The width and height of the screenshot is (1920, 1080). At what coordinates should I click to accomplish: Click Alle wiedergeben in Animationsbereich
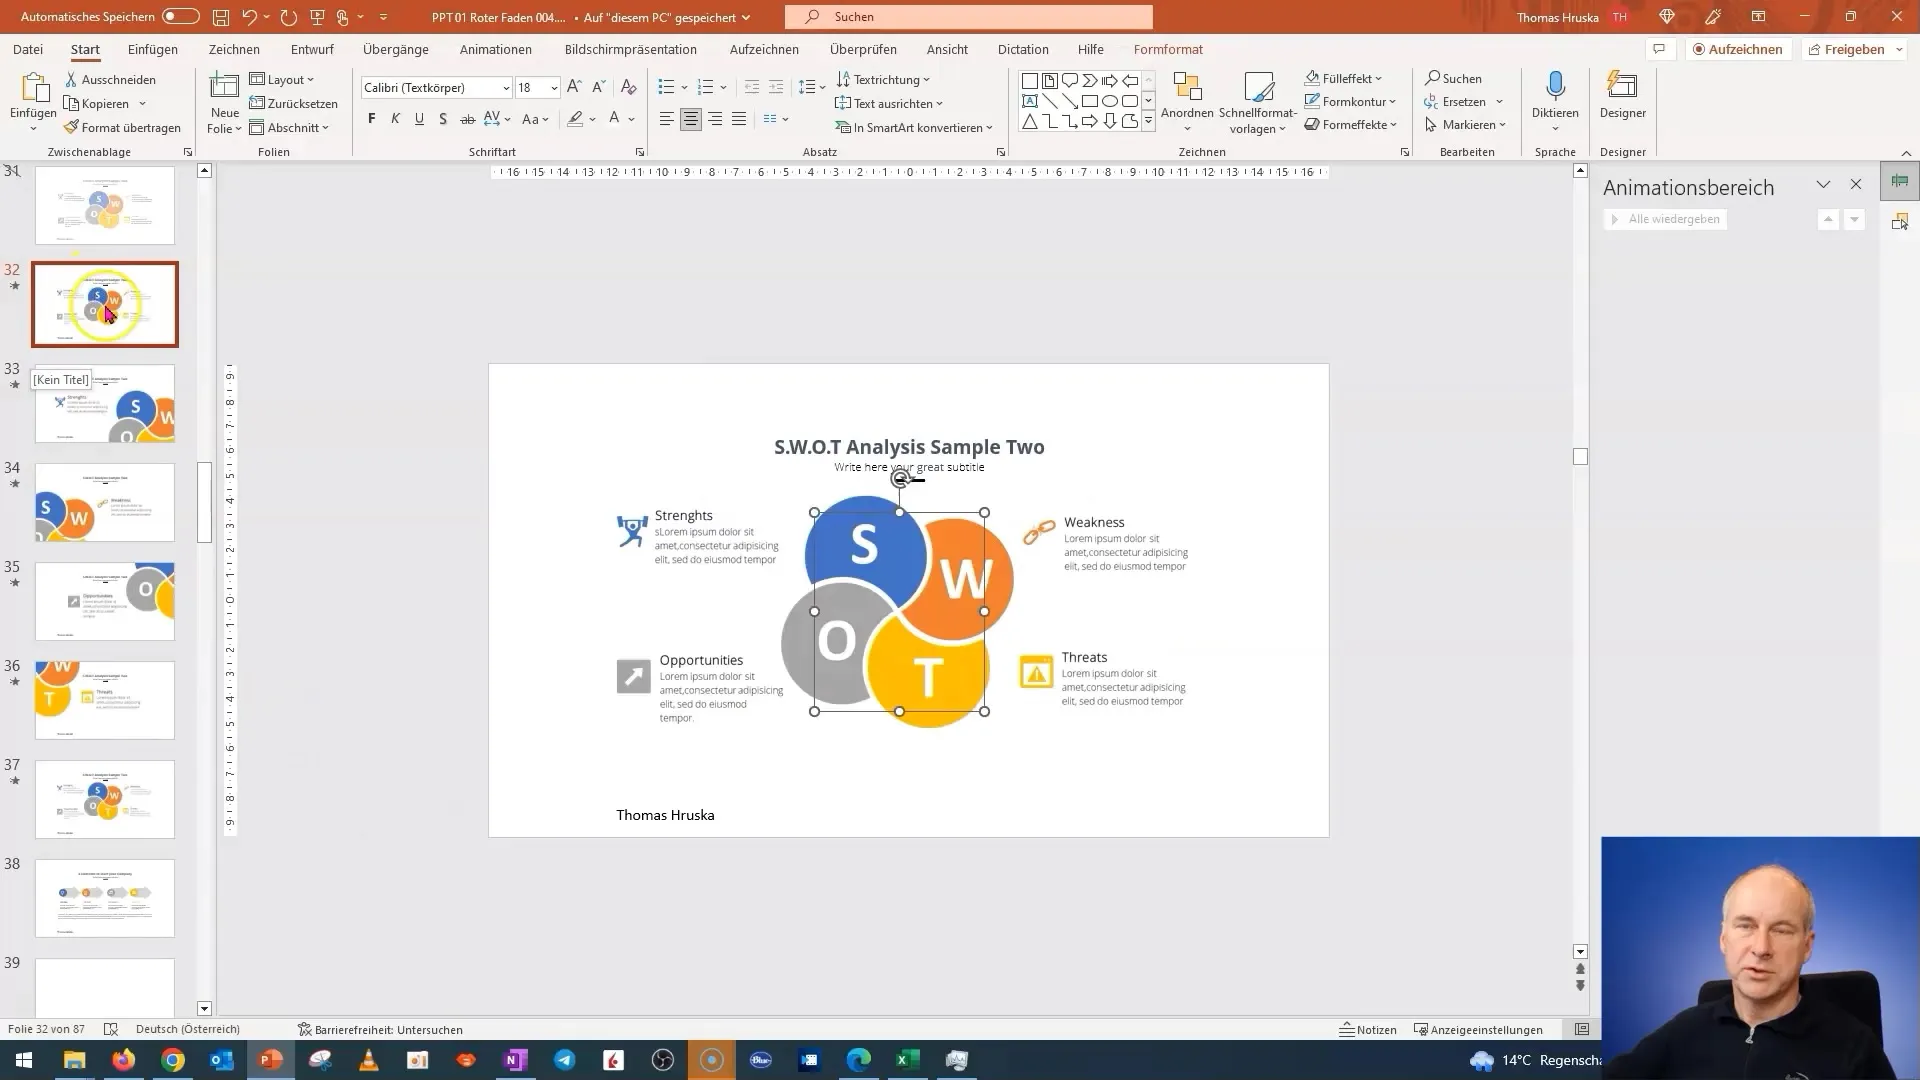pyautogui.click(x=1667, y=218)
